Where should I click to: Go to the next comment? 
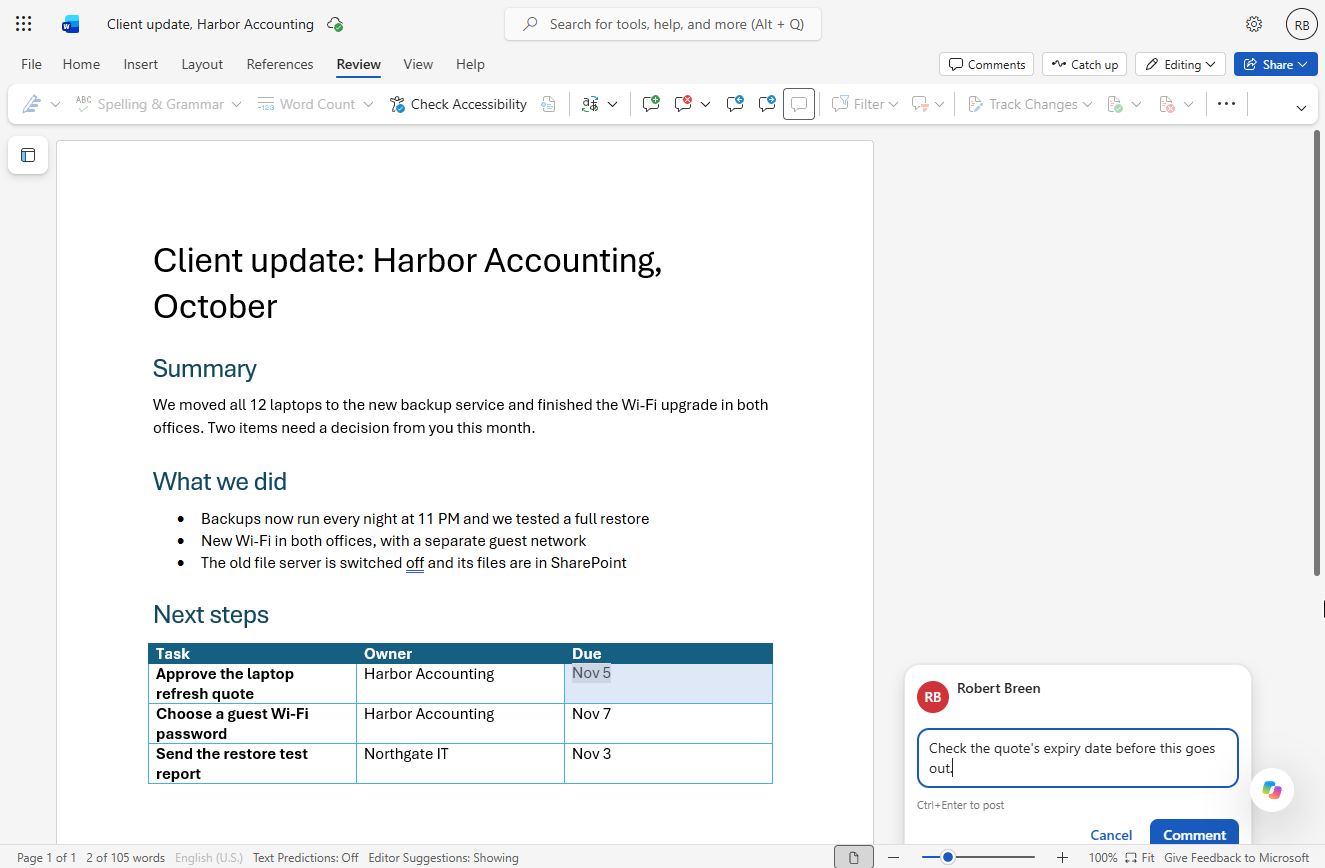pos(767,104)
